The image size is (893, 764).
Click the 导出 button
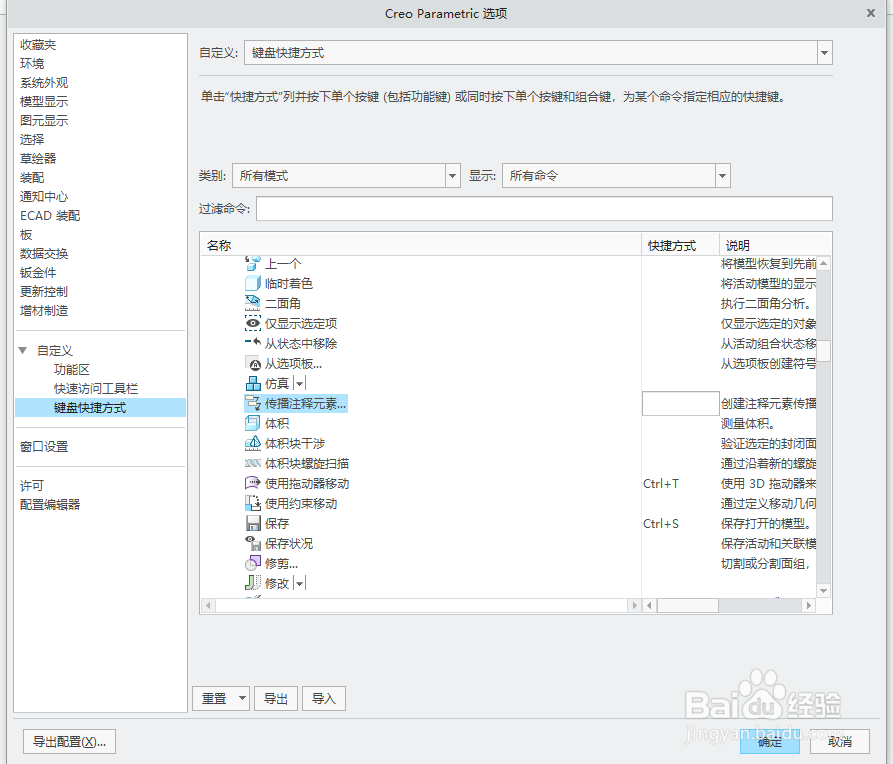[x=276, y=698]
